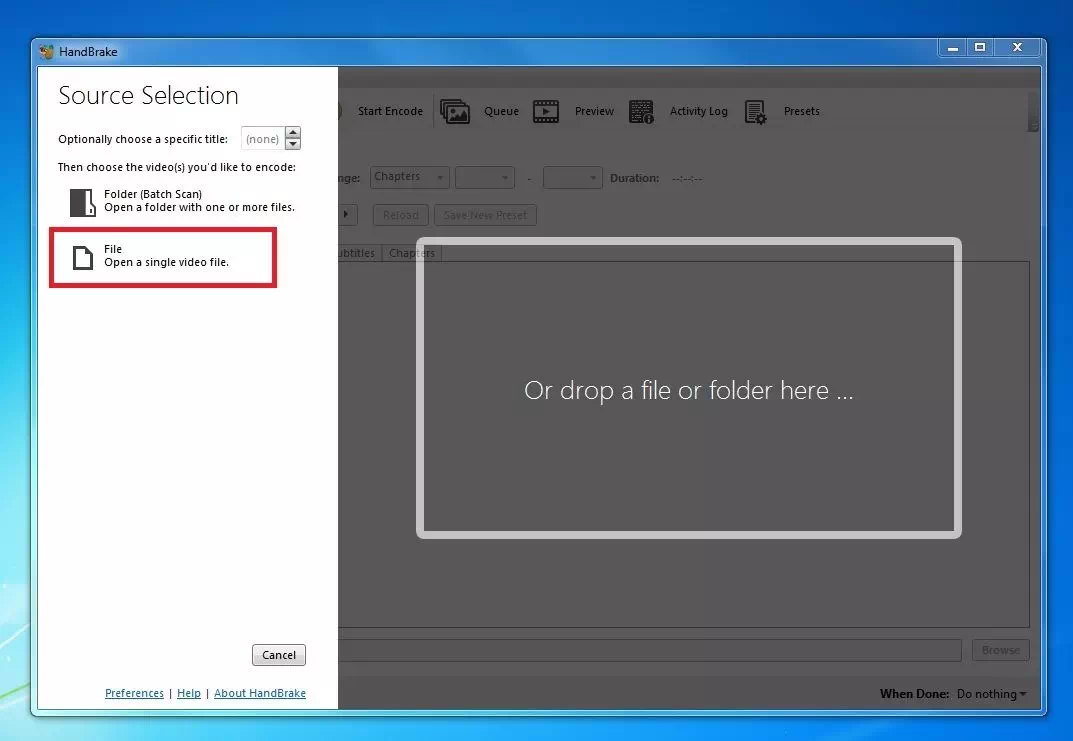
Task: Show the Activity Log
Action: click(x=677, y=111)
